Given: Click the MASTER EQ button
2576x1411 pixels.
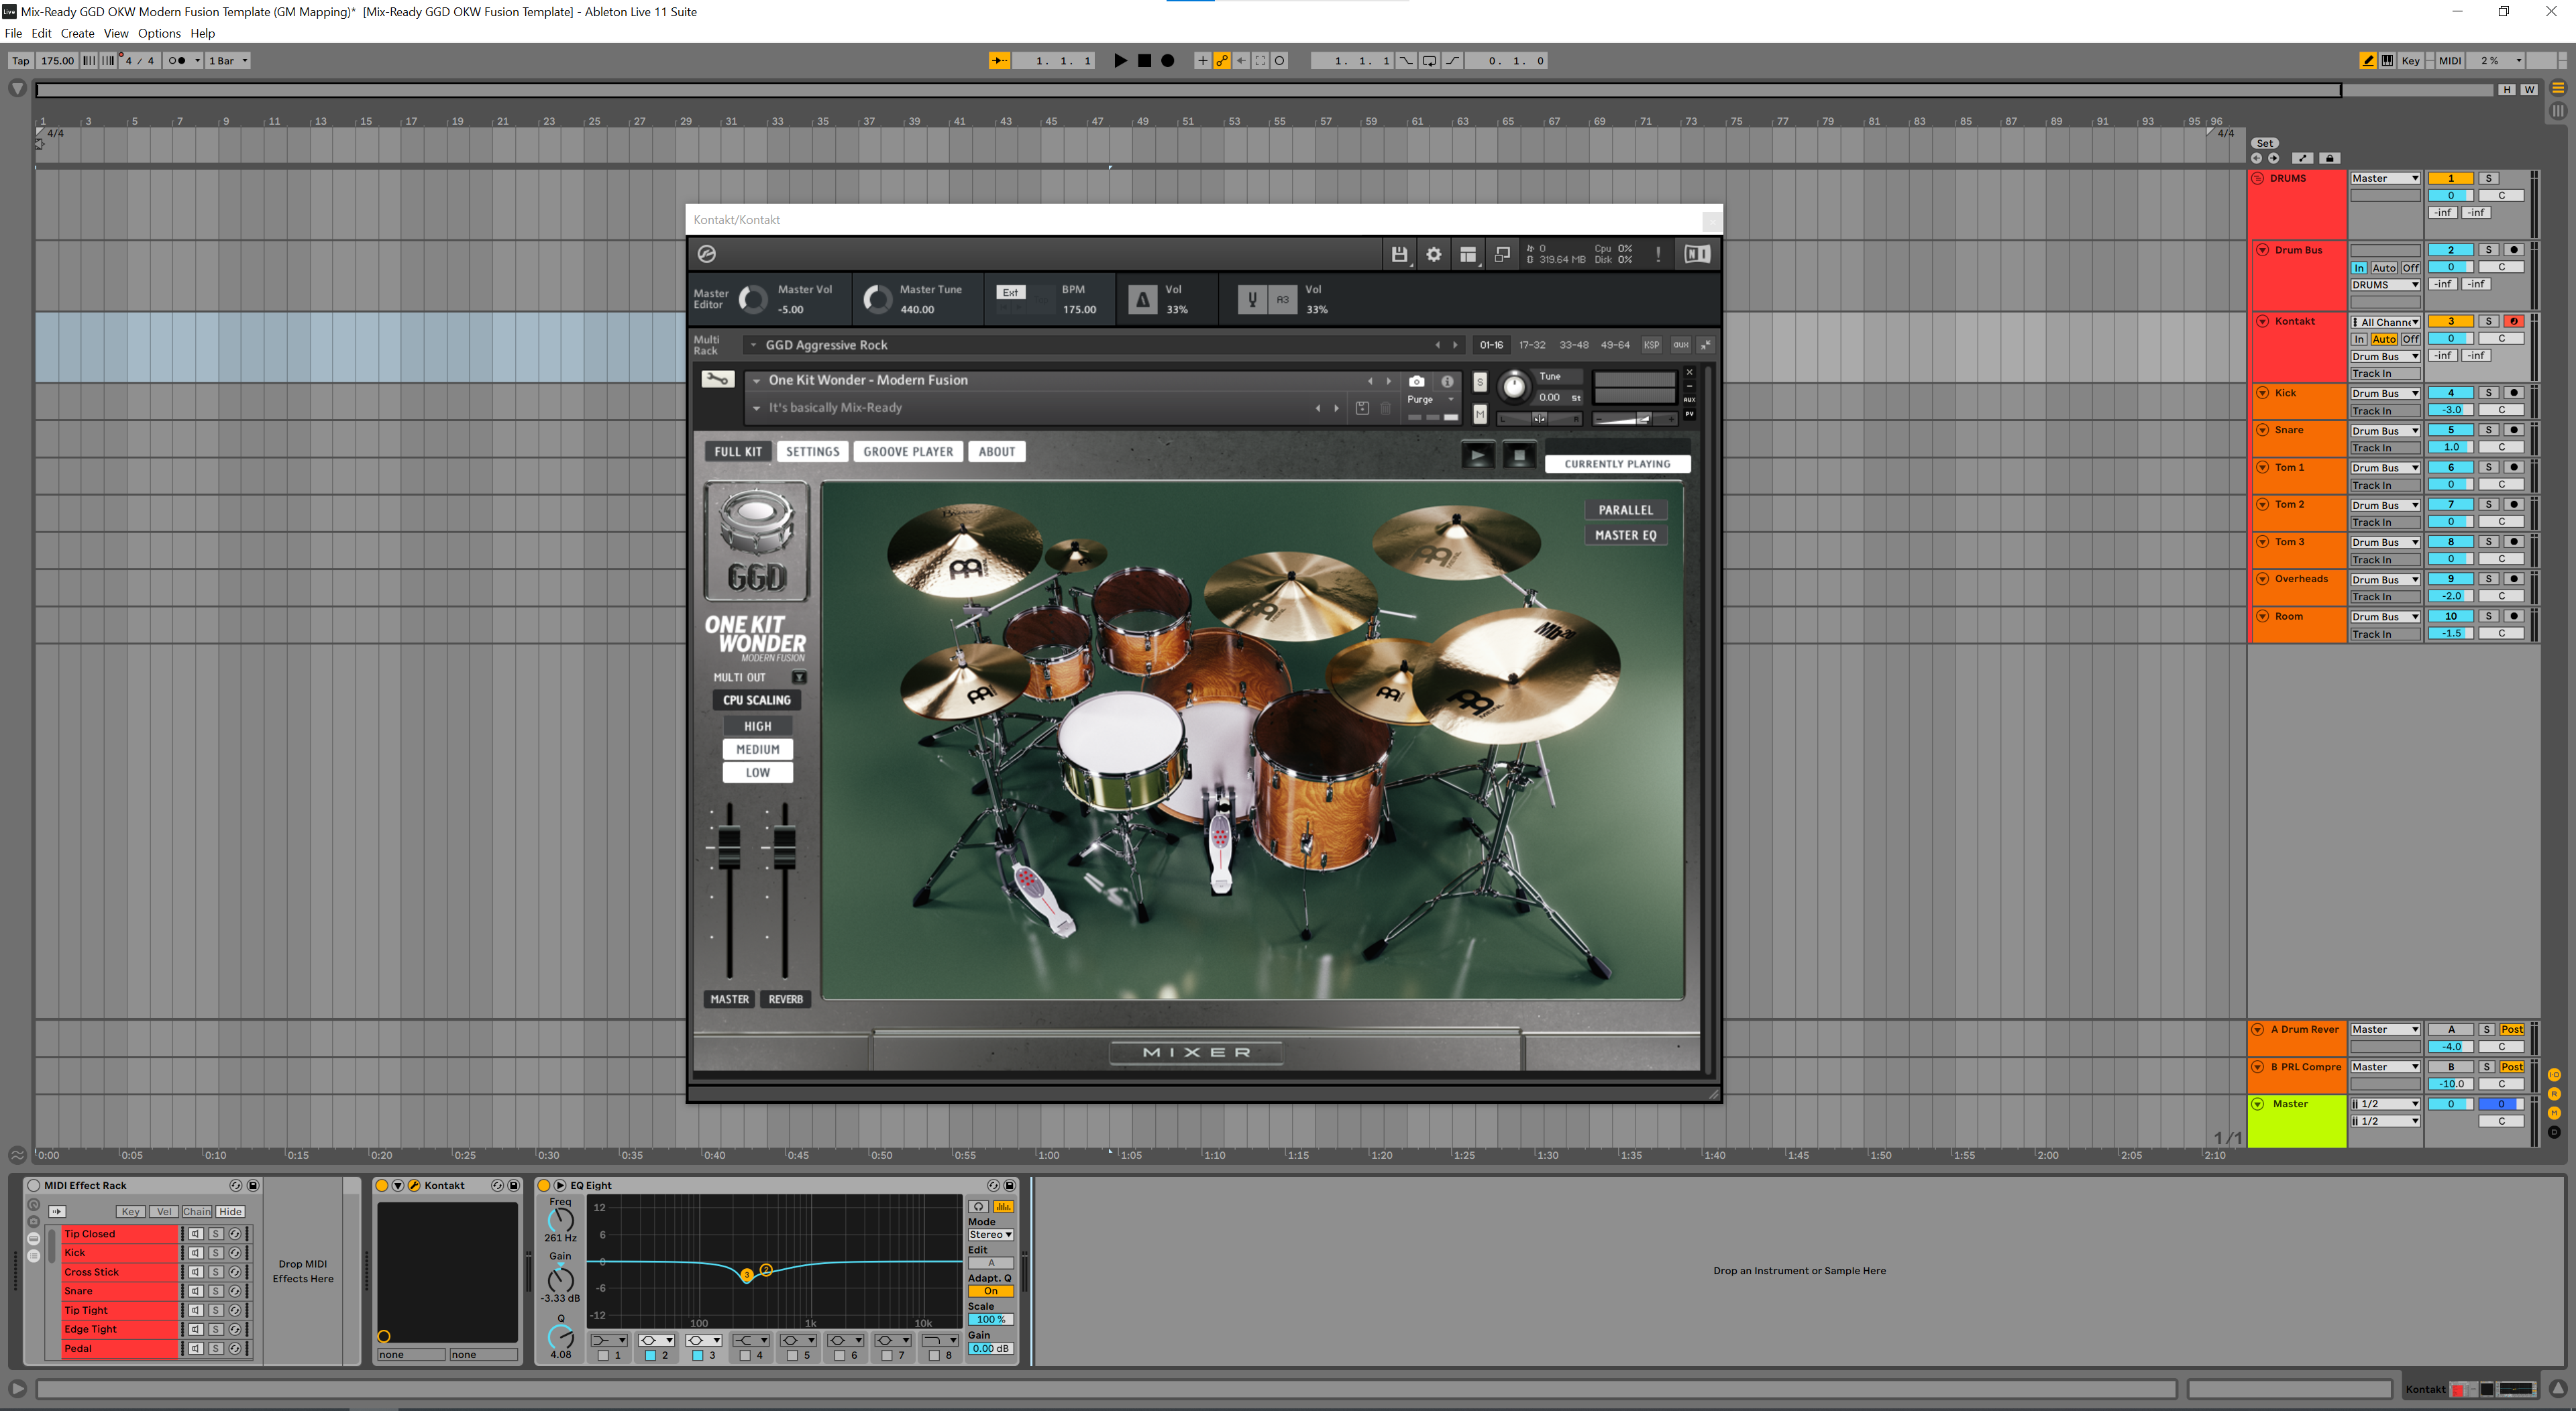Looking at the screenshot, I should [x=1625, y=535].
